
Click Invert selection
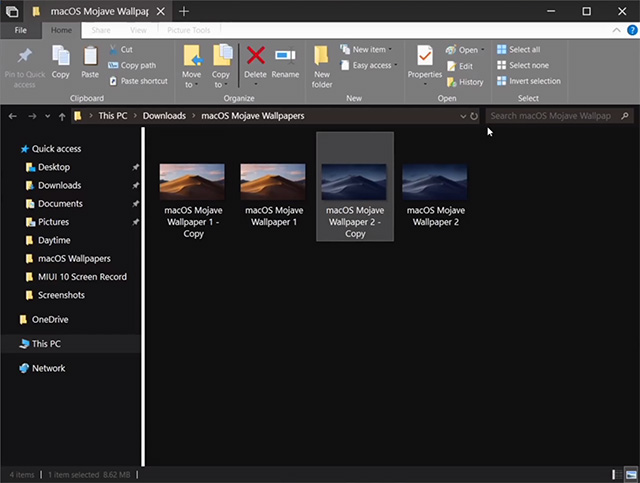pos(529,81)
